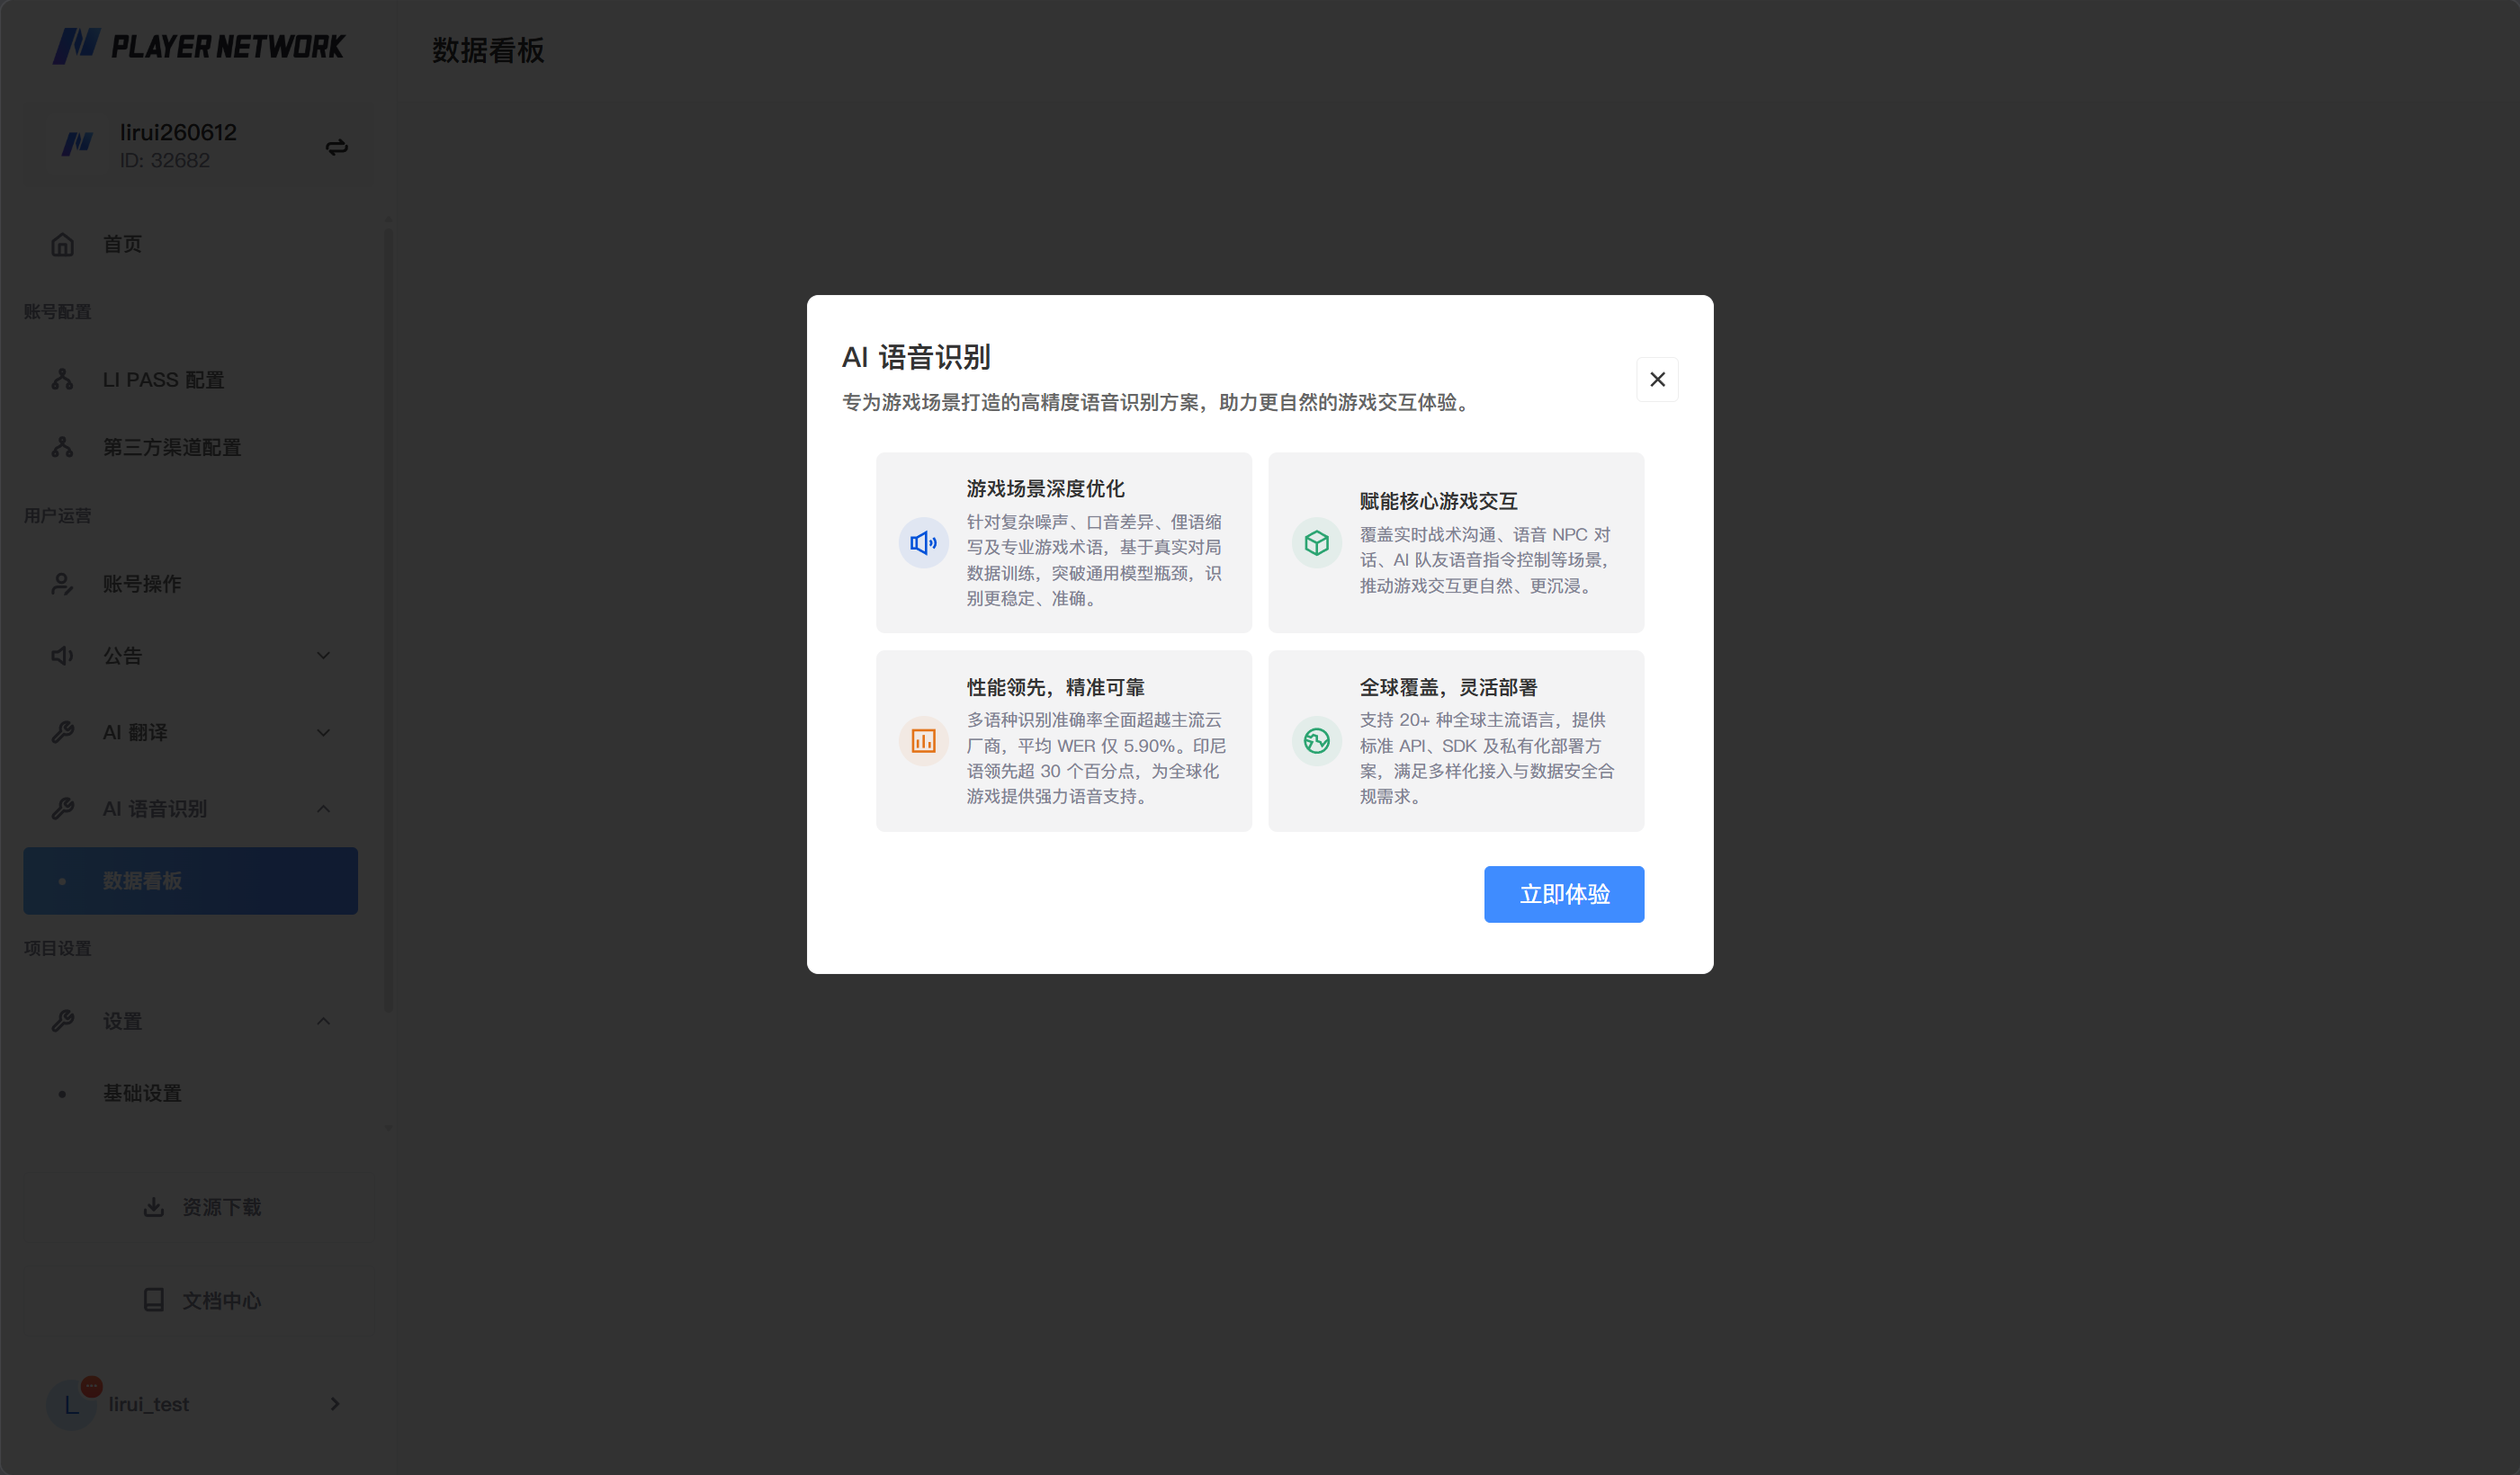The image size is (2520, 1475).
Task: Click the lirui260612 project avatar icon
Action: [x=77, y=145]
